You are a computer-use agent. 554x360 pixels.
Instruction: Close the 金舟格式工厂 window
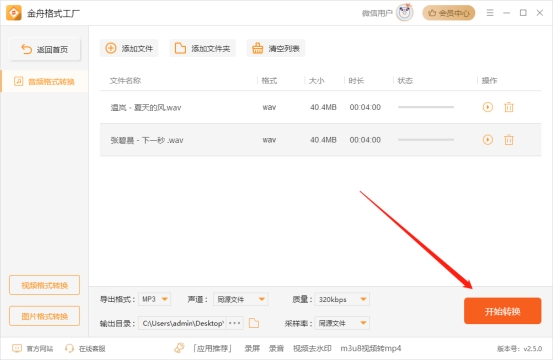click(540, 13)
